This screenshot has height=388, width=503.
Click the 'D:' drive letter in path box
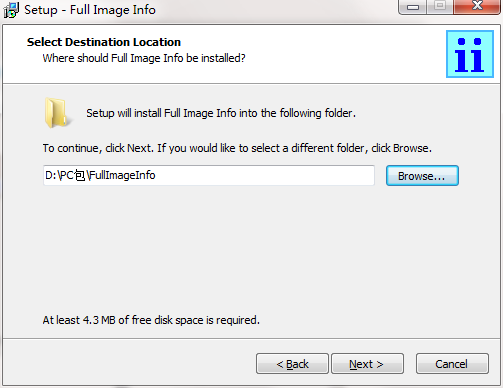(51, 175)
